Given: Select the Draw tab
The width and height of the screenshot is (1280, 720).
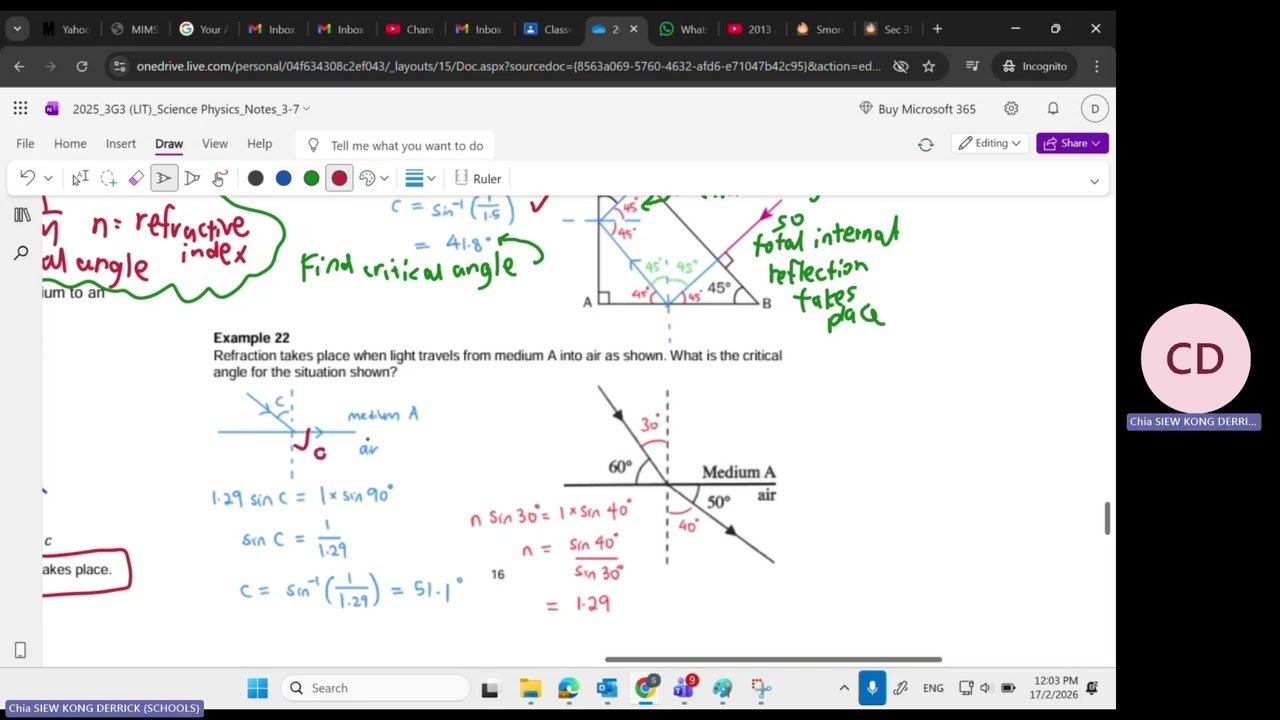Looking at the screenshot, I should [x=169, y=143].
